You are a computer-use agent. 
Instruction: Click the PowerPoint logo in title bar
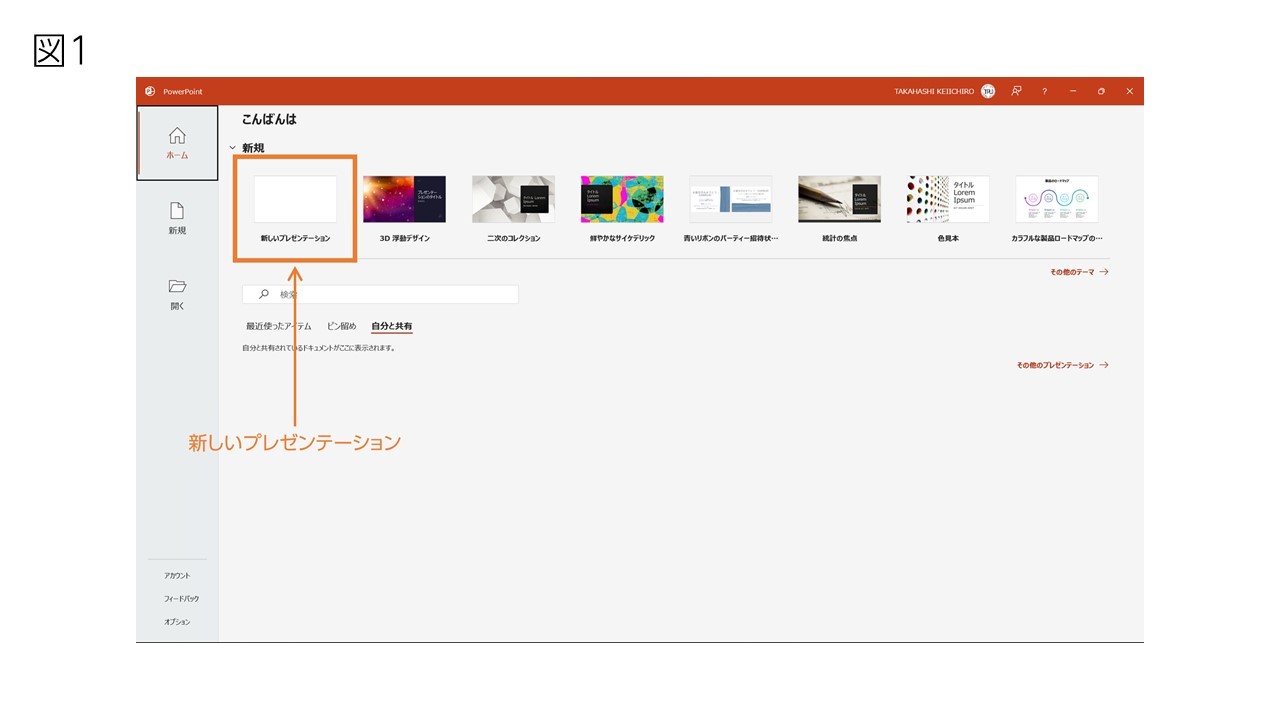pyautogui.click(x=150, y=91)
